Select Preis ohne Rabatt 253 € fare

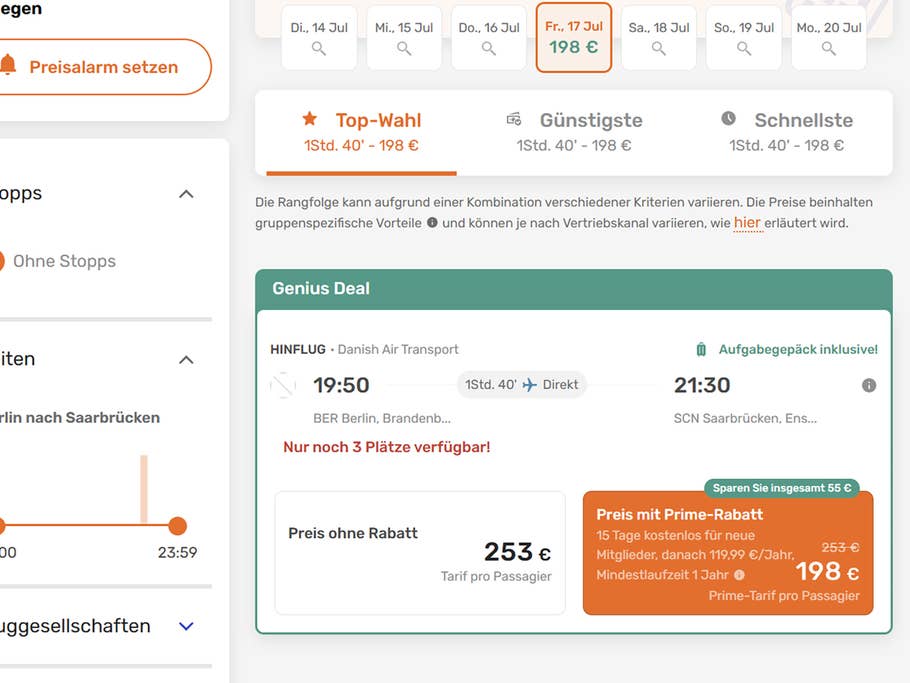click(420, 552)
